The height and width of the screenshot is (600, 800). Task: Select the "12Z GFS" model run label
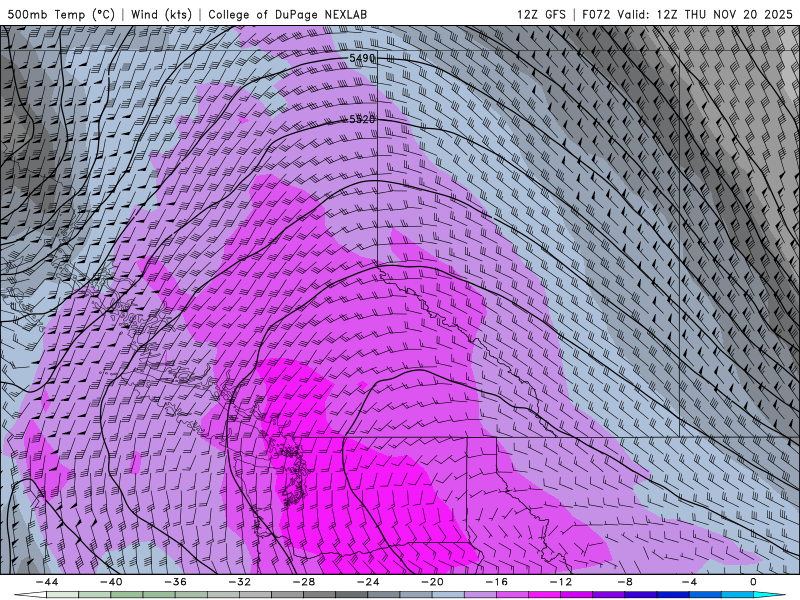541,14
